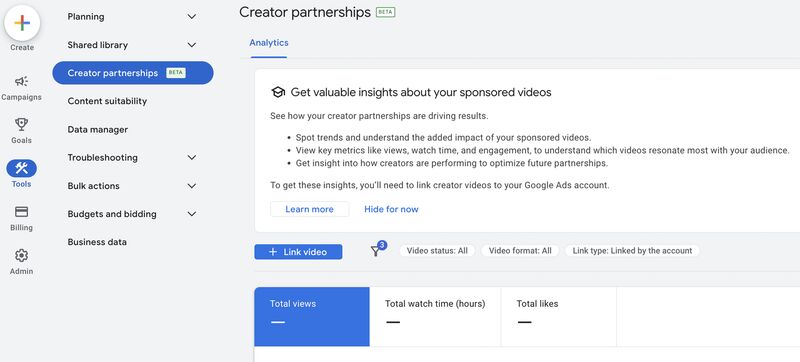Screen dimensions: 800x362
Task: Open the Video format: All filter
Action: click(x=520, y=251)
